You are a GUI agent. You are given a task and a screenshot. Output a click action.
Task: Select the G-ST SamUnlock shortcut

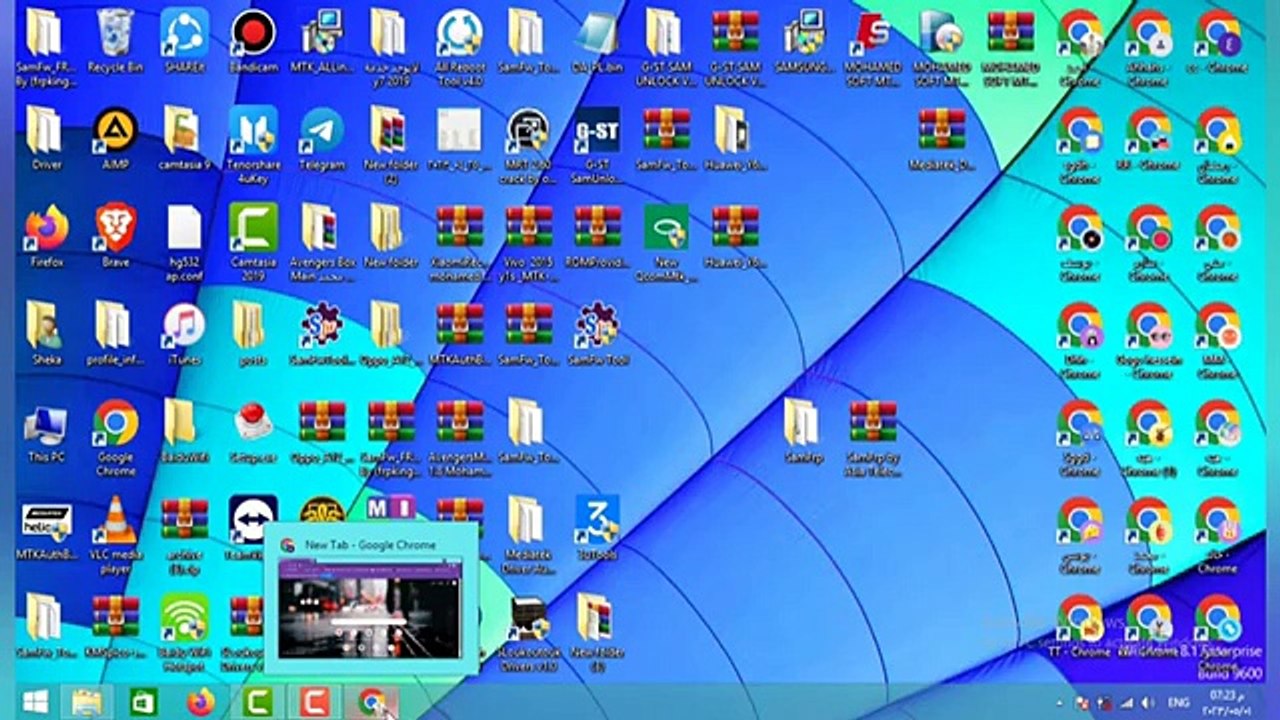coord(597,144)
